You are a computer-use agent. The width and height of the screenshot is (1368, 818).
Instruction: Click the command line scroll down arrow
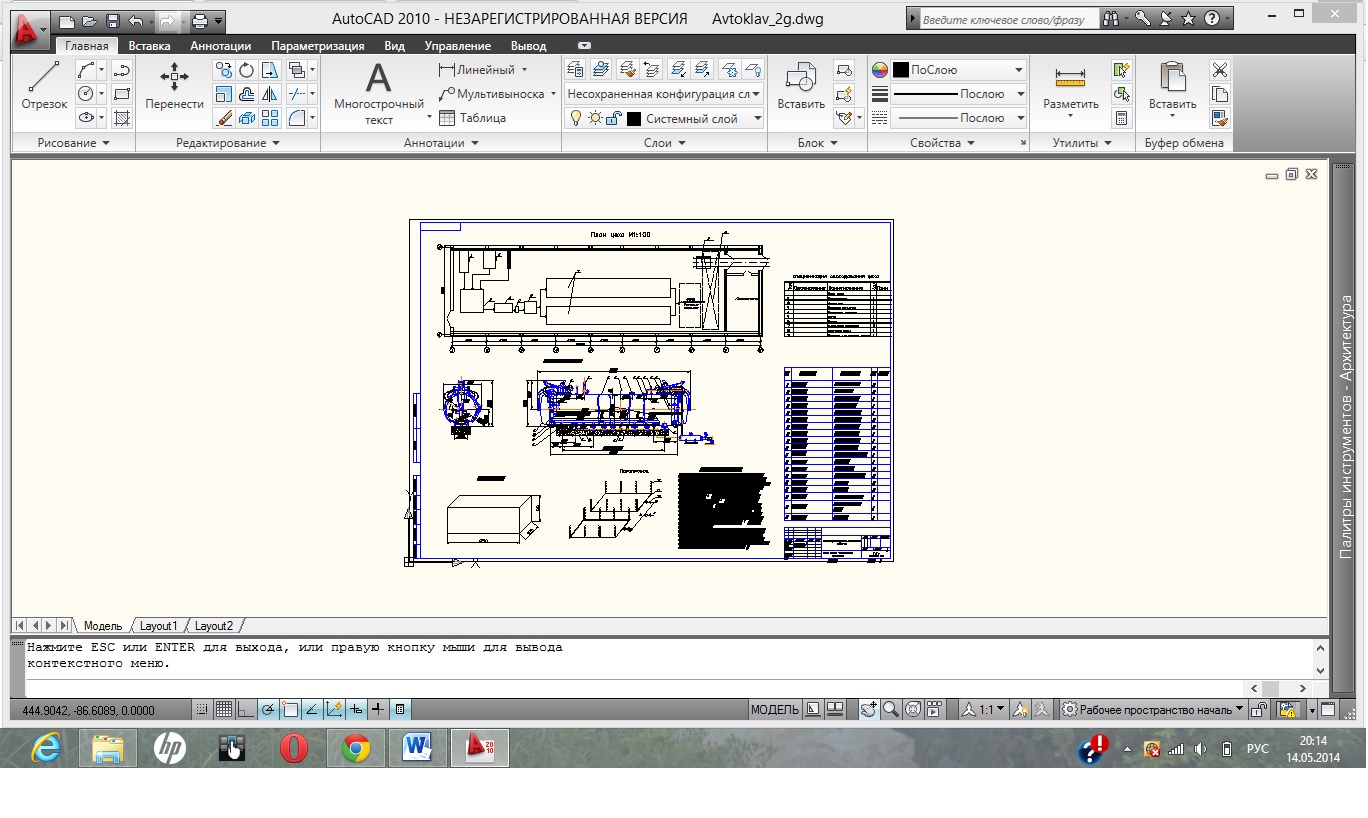pyautogui.click(x=1321, y=669)
